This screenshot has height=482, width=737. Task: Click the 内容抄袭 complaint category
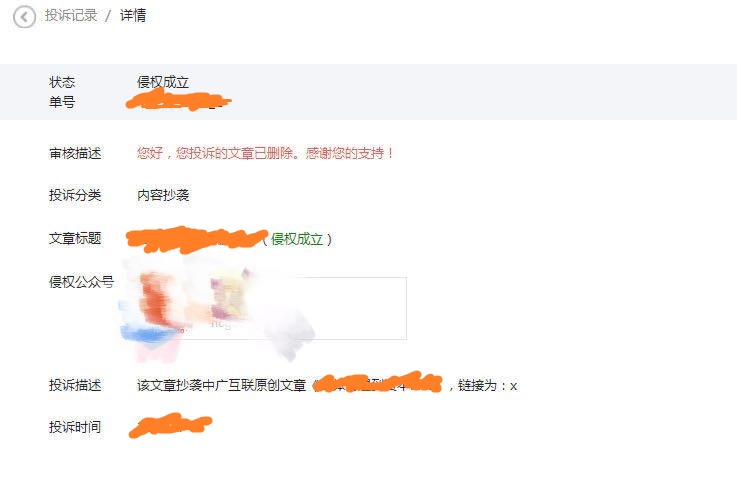coord(163,195)
